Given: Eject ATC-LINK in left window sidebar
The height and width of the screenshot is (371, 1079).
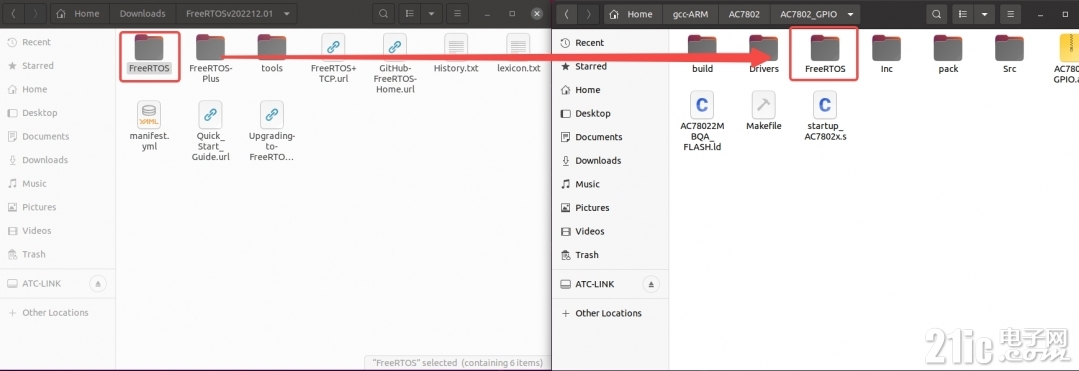Looking at the screenshot, I should click(98, 284).
